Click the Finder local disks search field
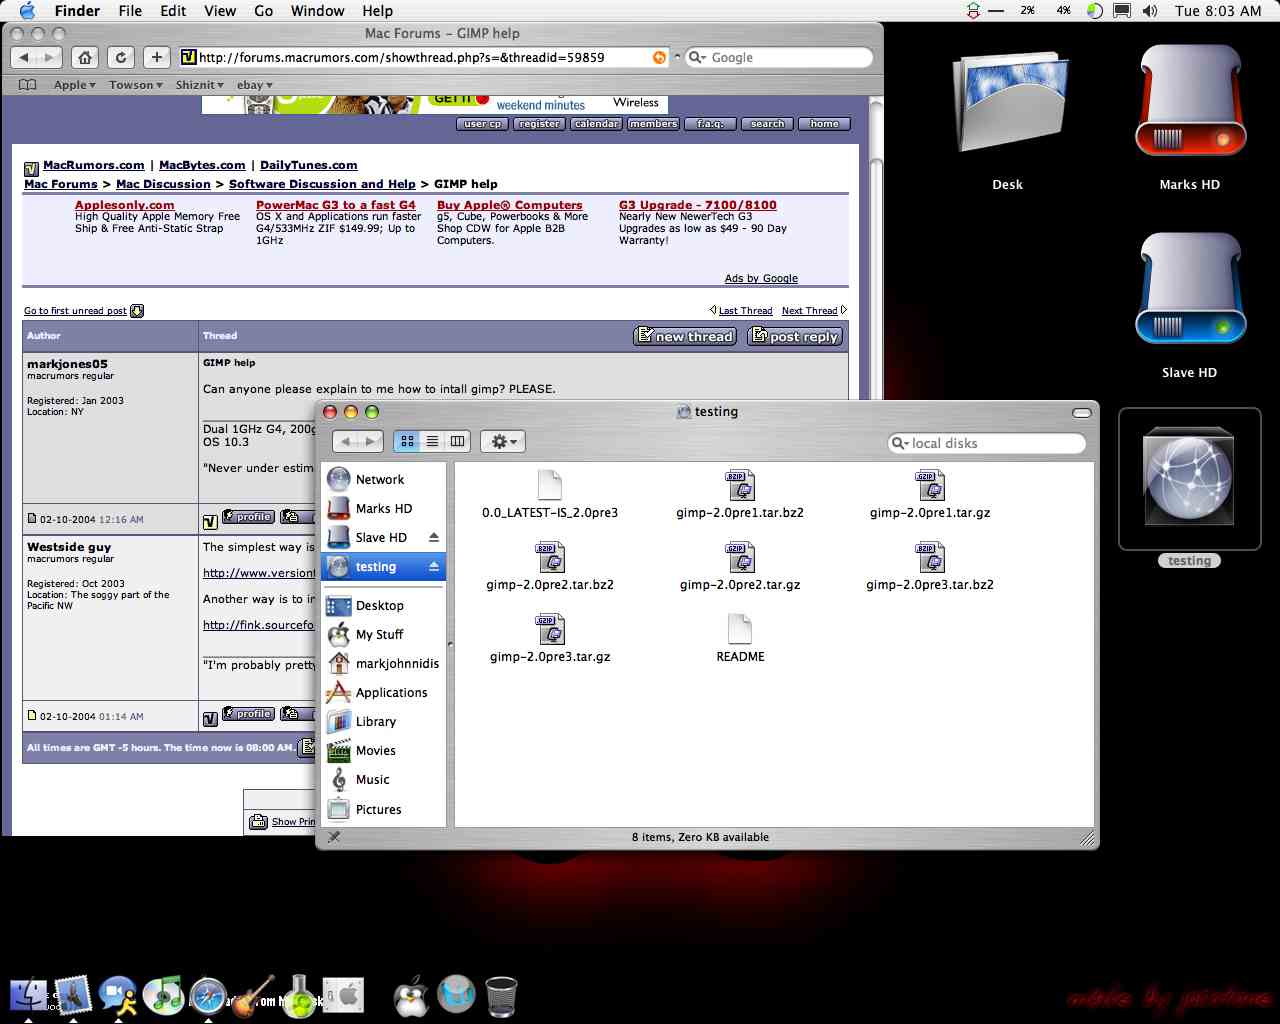Viewport: 1280px width, 1024px height. 987,443
